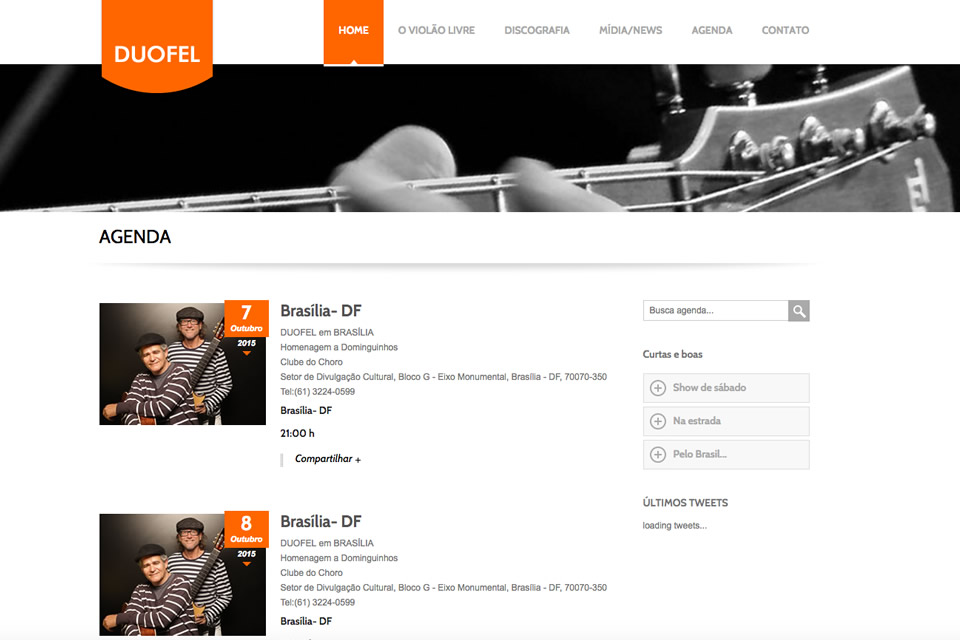960x640 pixels.
Task: Expand the Na estrada plus icon
Action: (x=658, y=421)
